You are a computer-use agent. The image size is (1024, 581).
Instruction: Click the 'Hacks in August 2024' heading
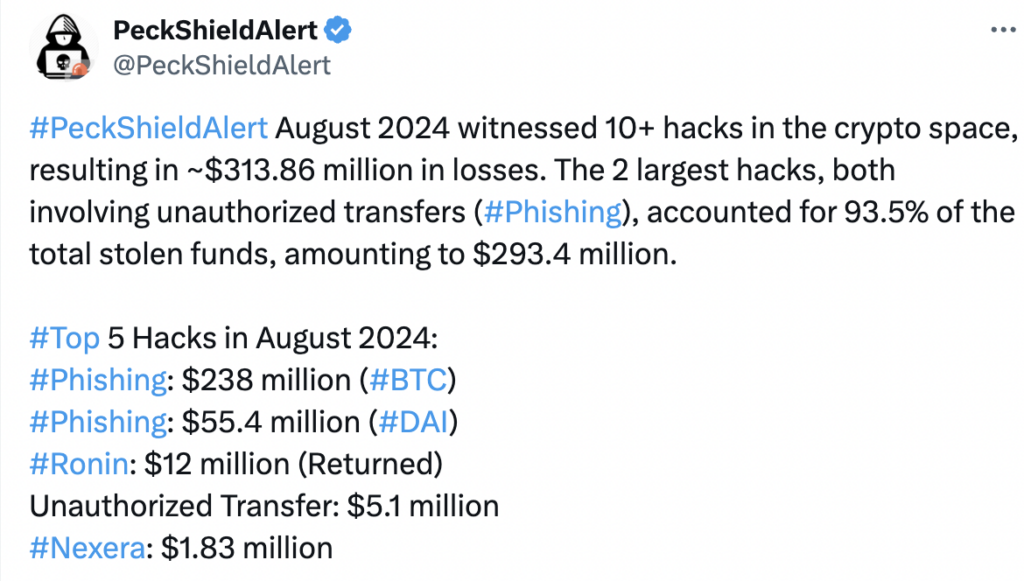[272, 338]
